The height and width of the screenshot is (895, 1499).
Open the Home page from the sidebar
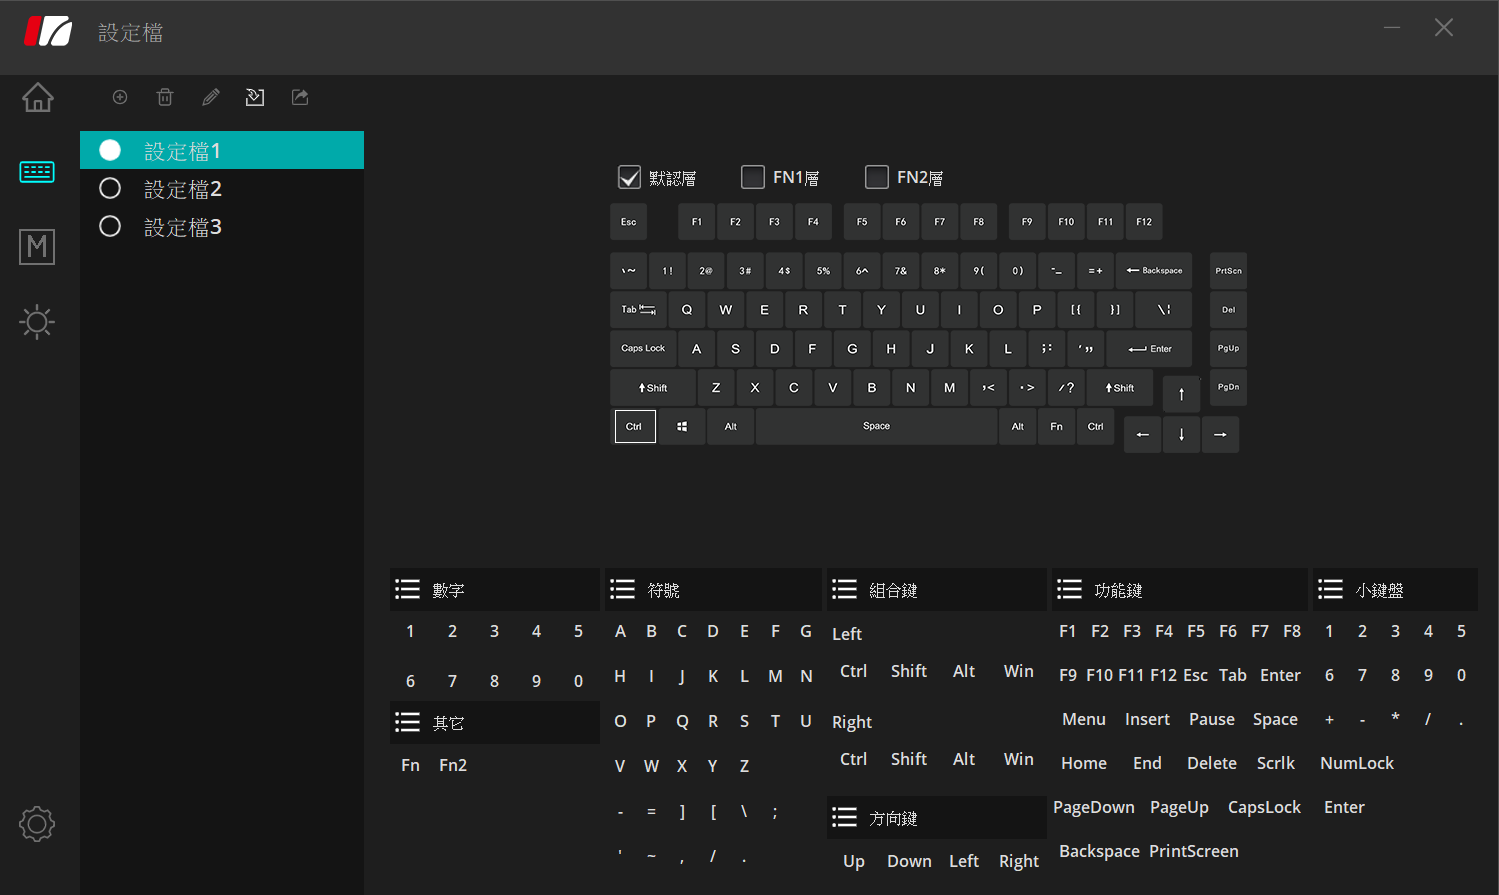38,97
